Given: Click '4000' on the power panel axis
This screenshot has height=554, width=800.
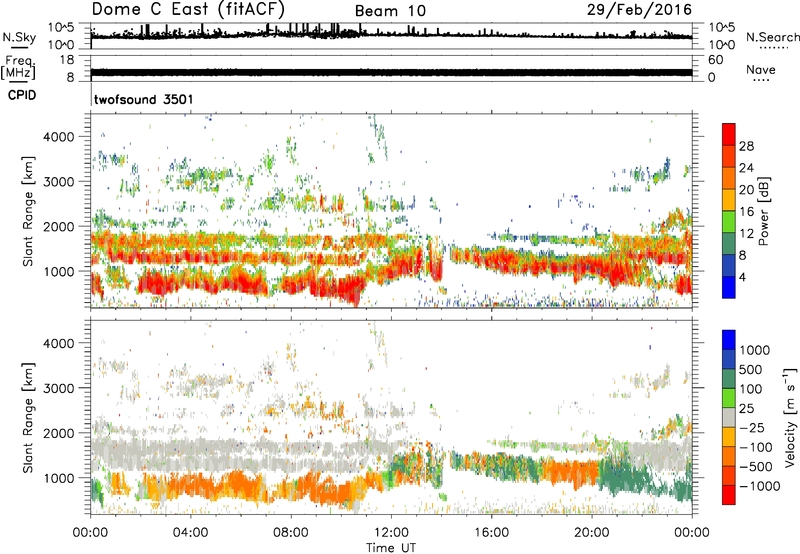Looking at the screenshot, I should click(x=58, y=137).
